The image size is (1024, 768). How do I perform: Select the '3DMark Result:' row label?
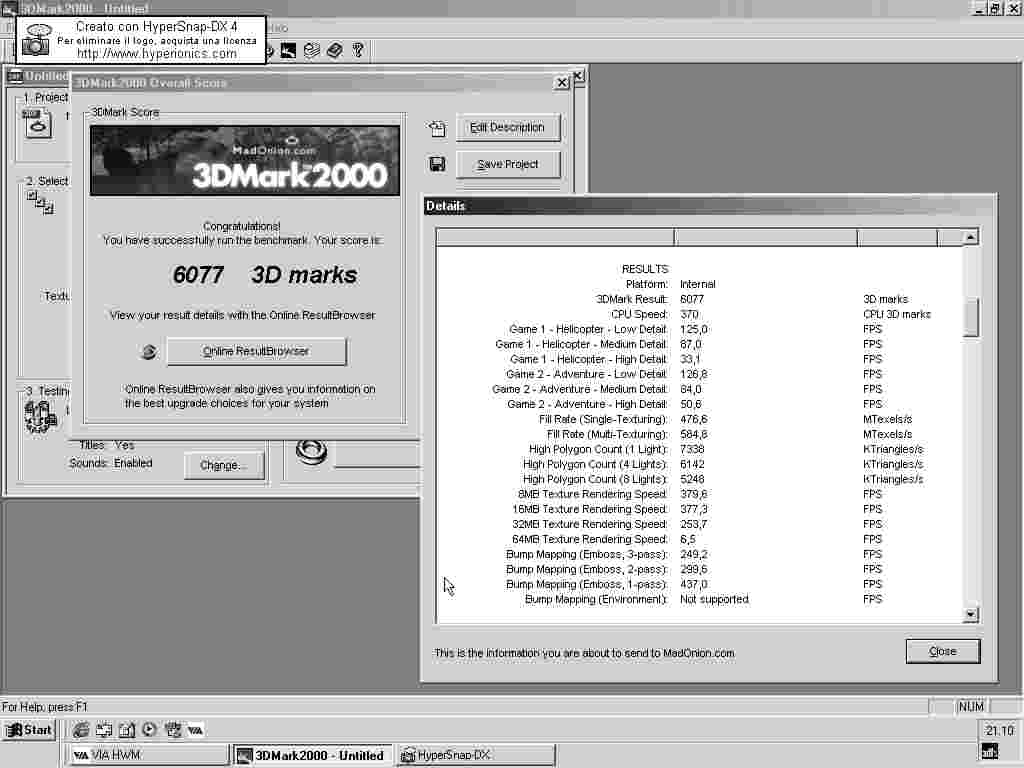tap(632, 299)
